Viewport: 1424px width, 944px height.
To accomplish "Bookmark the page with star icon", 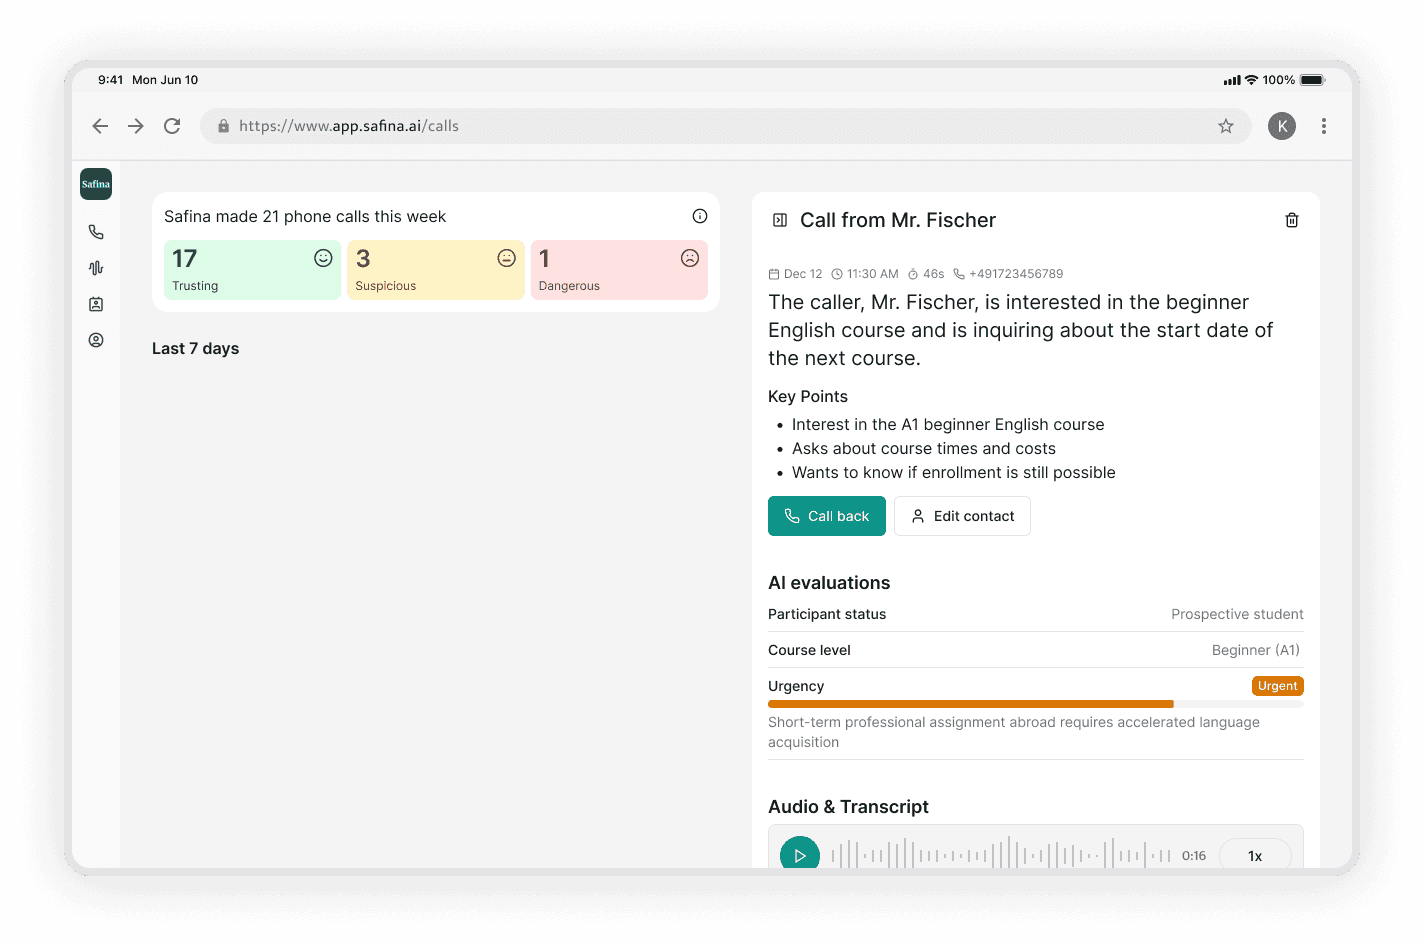I will coord(1226,126).
